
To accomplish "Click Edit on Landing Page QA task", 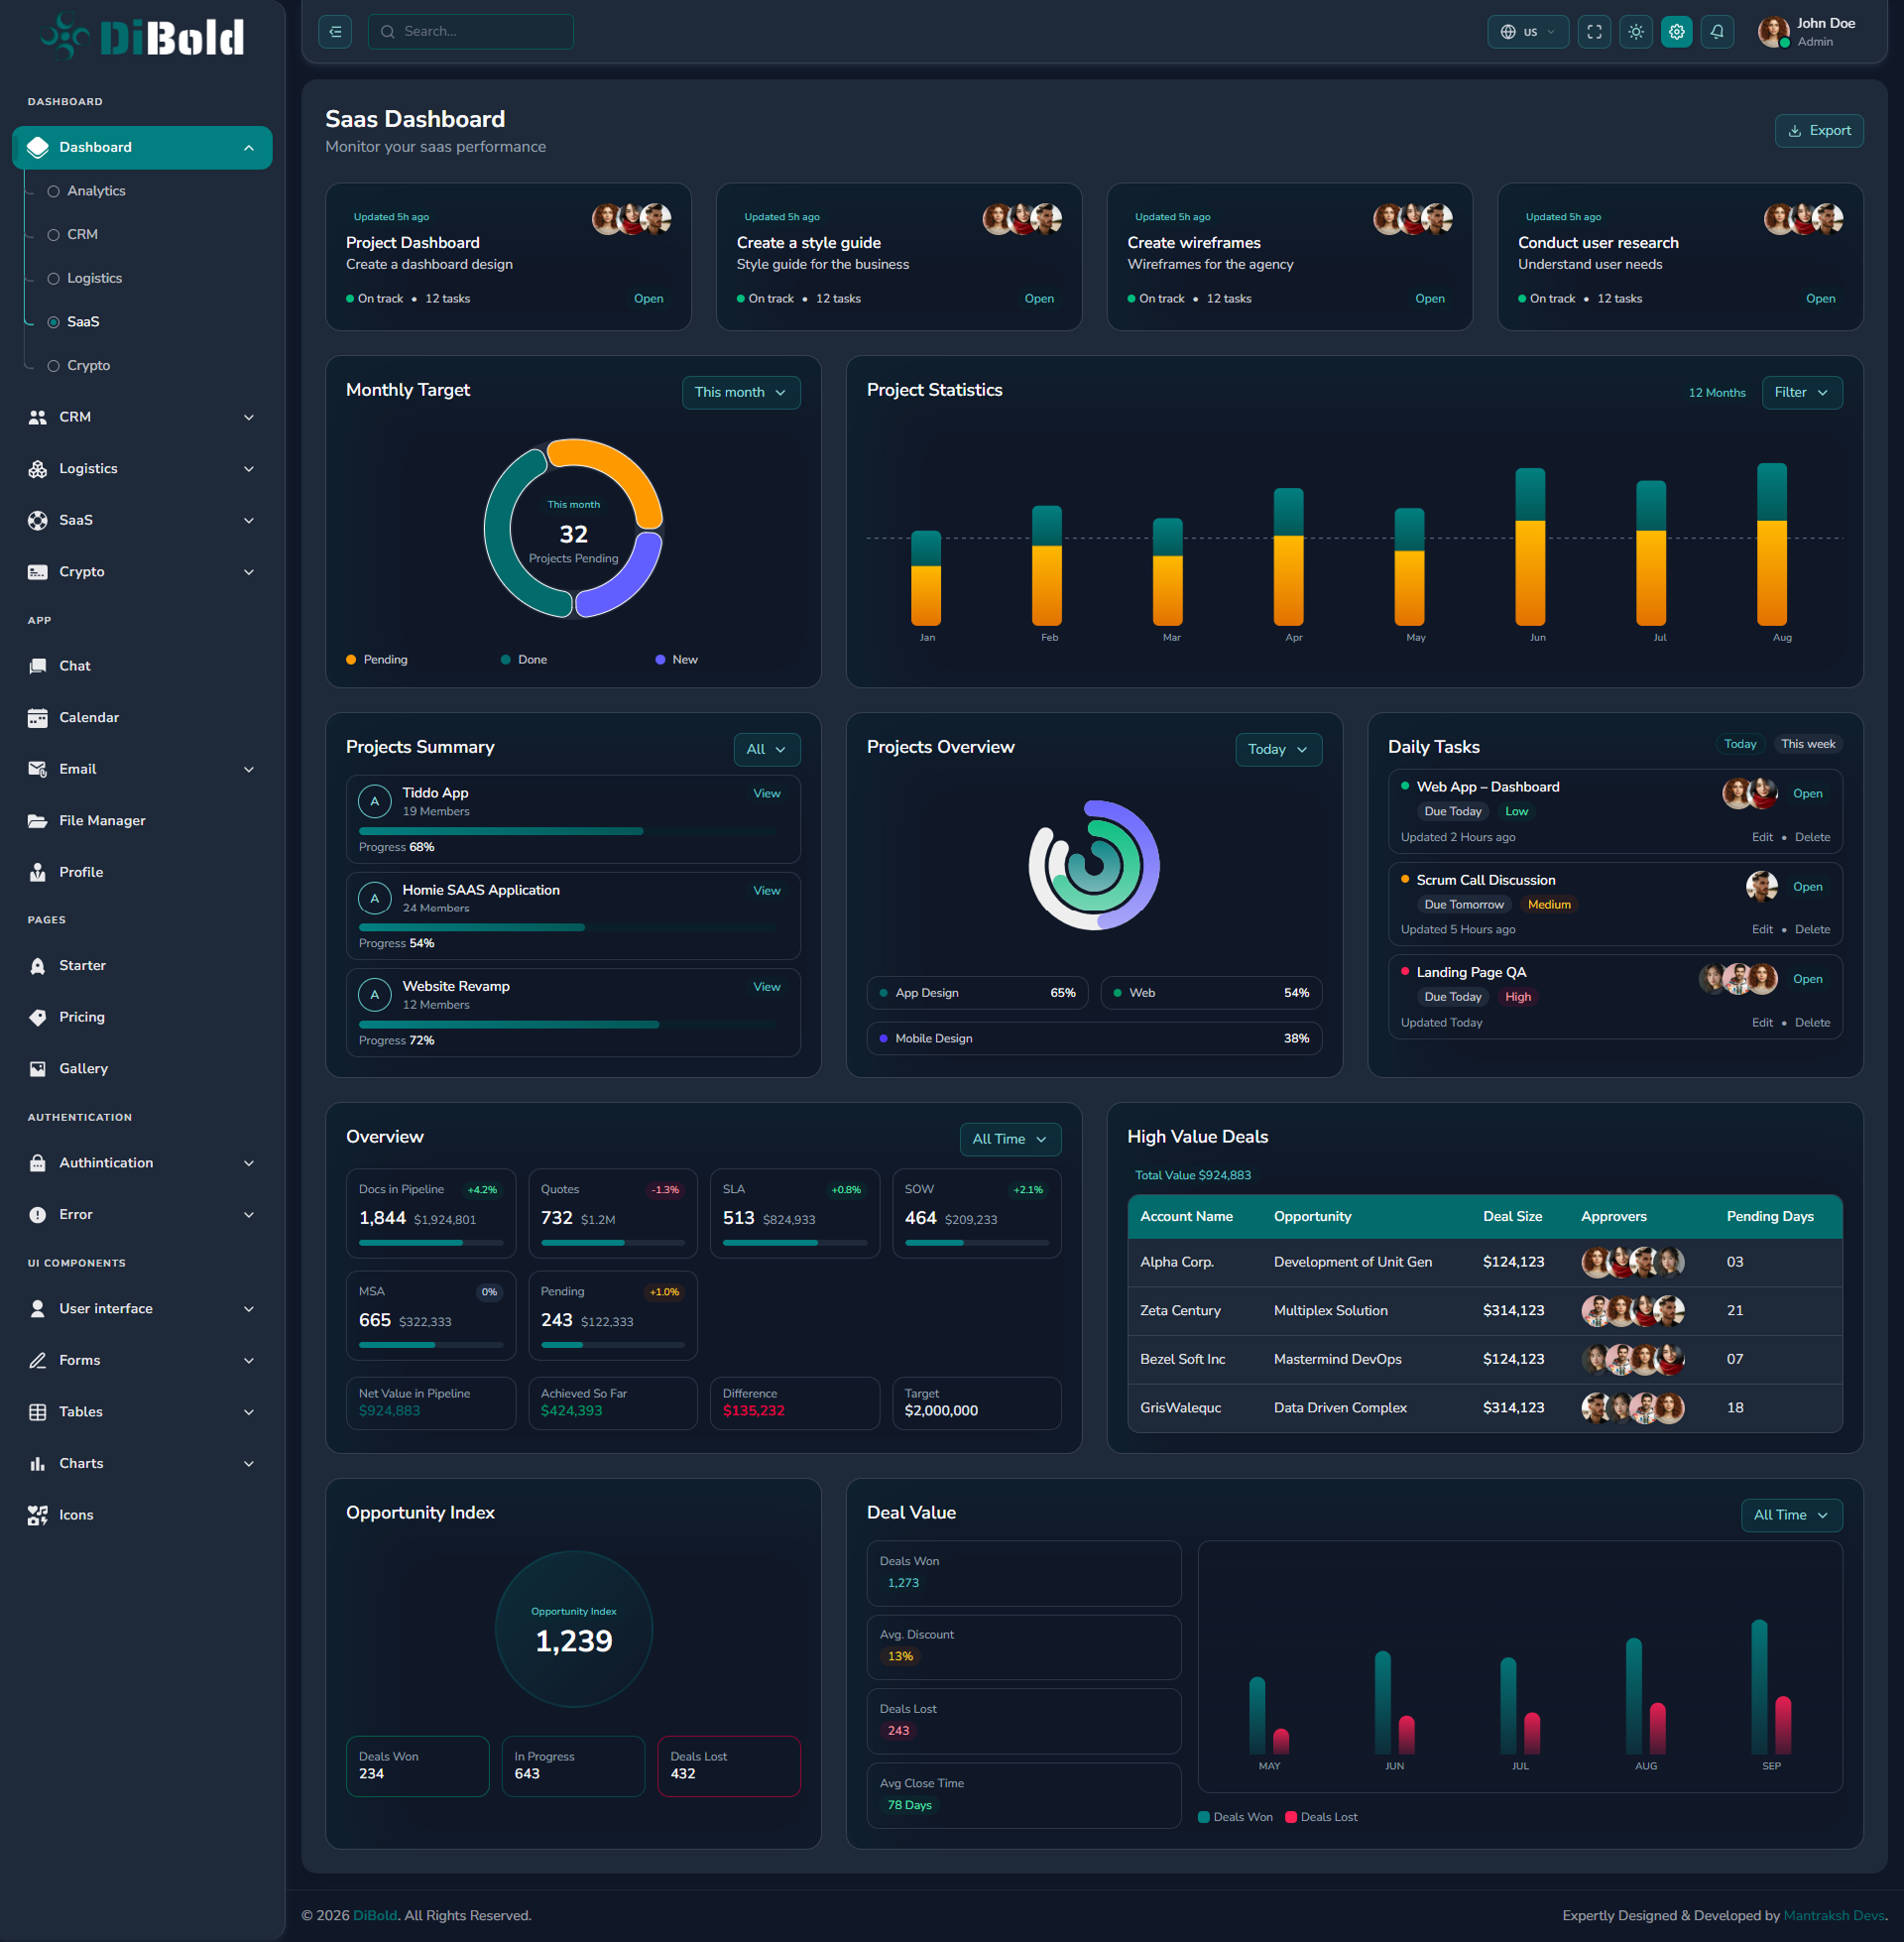I will (x=1762, y=1023).
